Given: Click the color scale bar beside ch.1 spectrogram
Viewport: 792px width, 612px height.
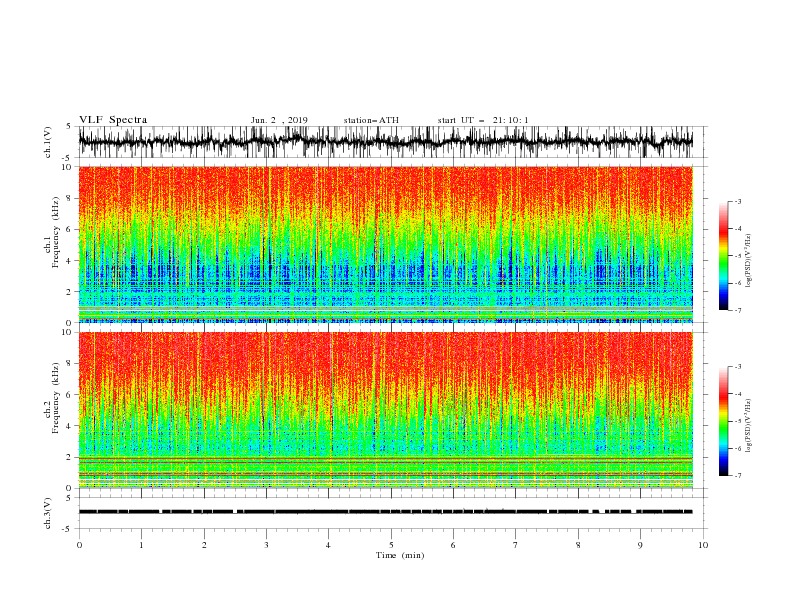Looking at the screenshot, I should (x=723, y=256).
